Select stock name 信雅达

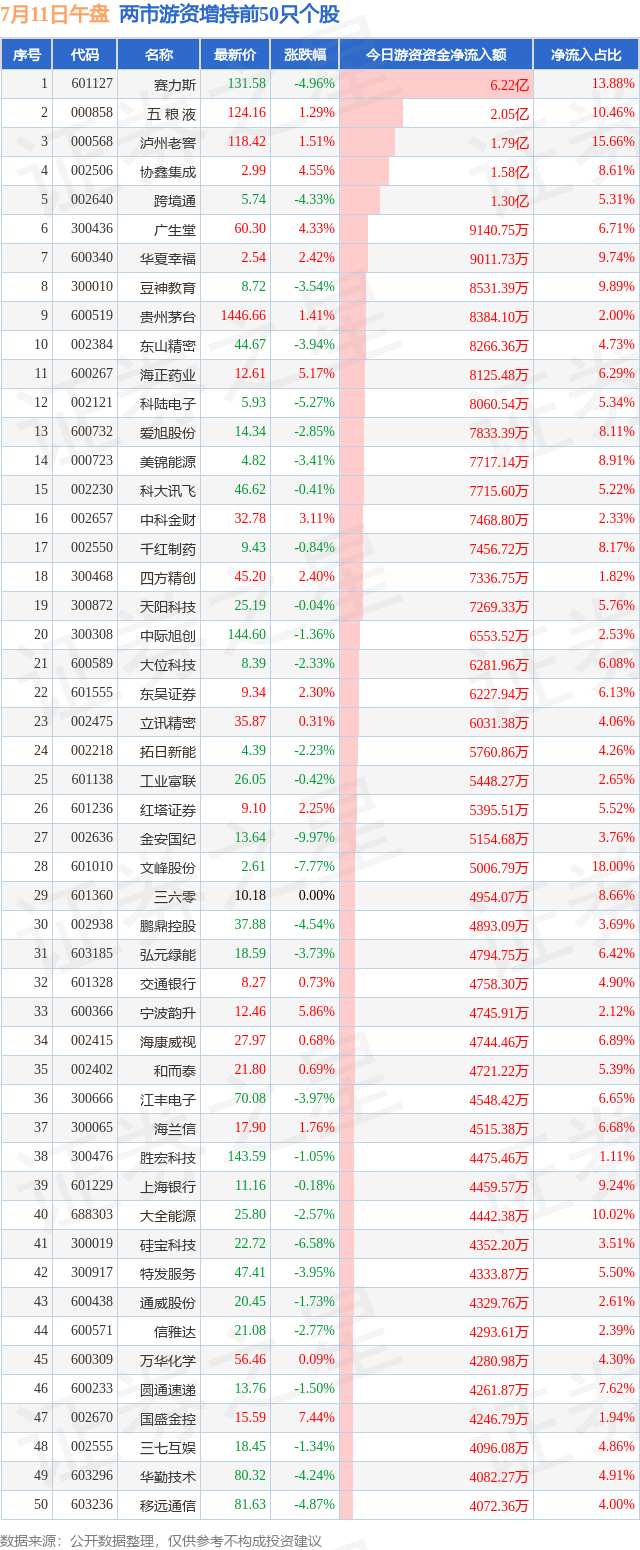[175, 1332]
